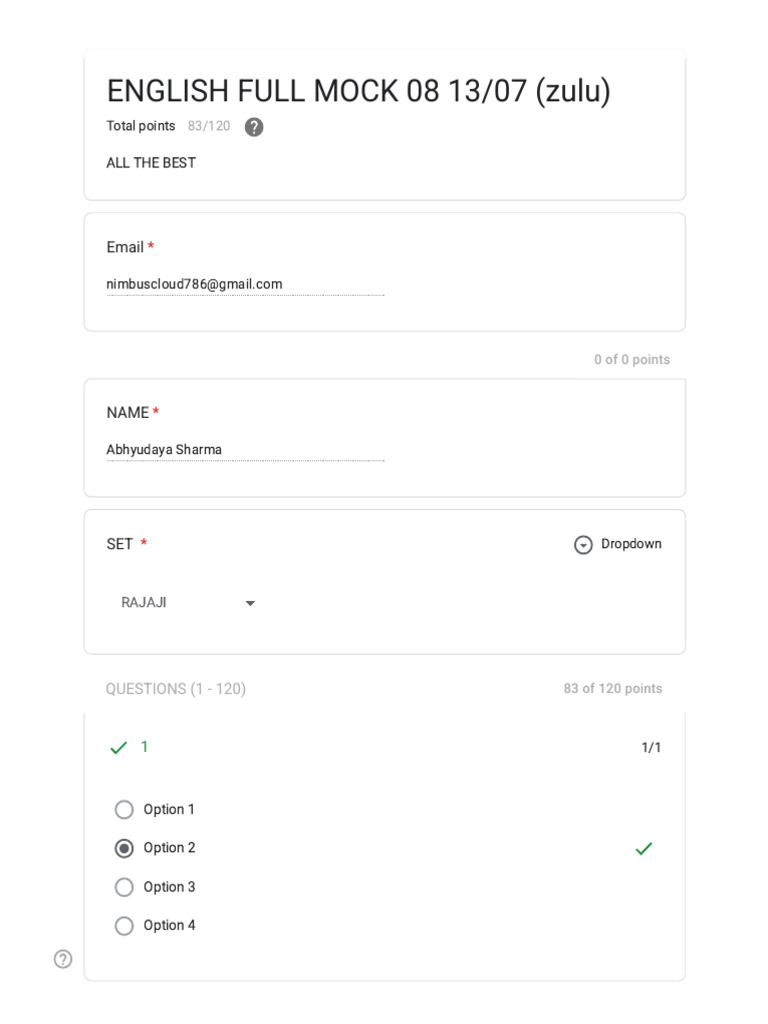Click the total points help icon
Viewport: 768px width, 1024px height.
[x=254, y=127]
